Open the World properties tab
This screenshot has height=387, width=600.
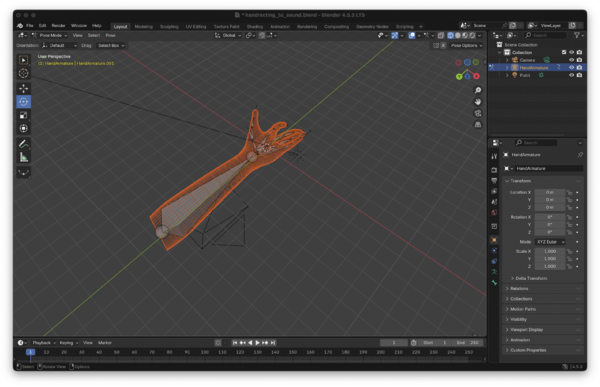[x=494, y=212]
